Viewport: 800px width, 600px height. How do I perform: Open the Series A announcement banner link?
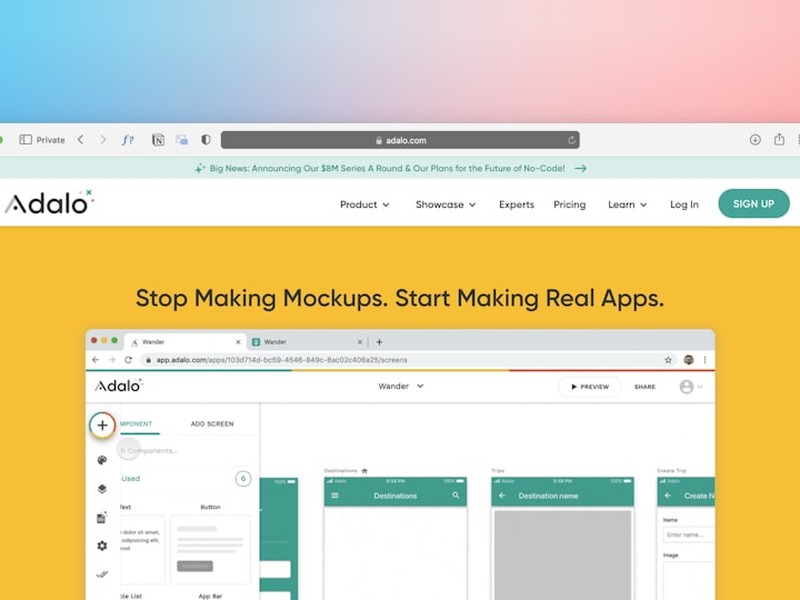(387, 168)
